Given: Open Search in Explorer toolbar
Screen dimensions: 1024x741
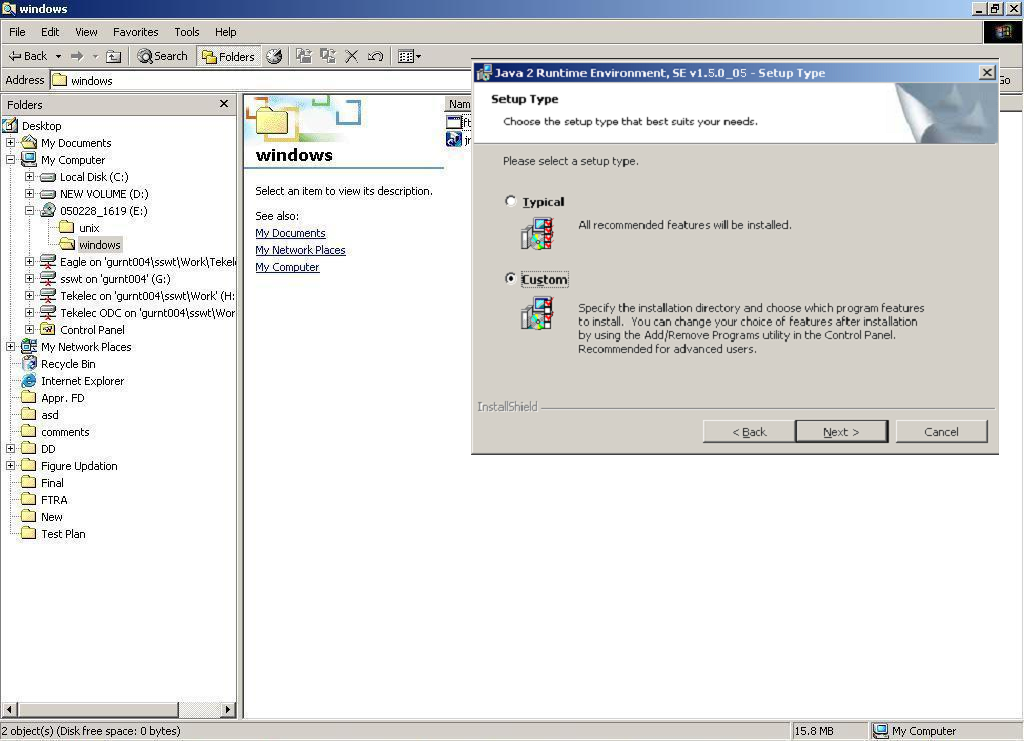Looking at the screenshot, I should point(163,56).
